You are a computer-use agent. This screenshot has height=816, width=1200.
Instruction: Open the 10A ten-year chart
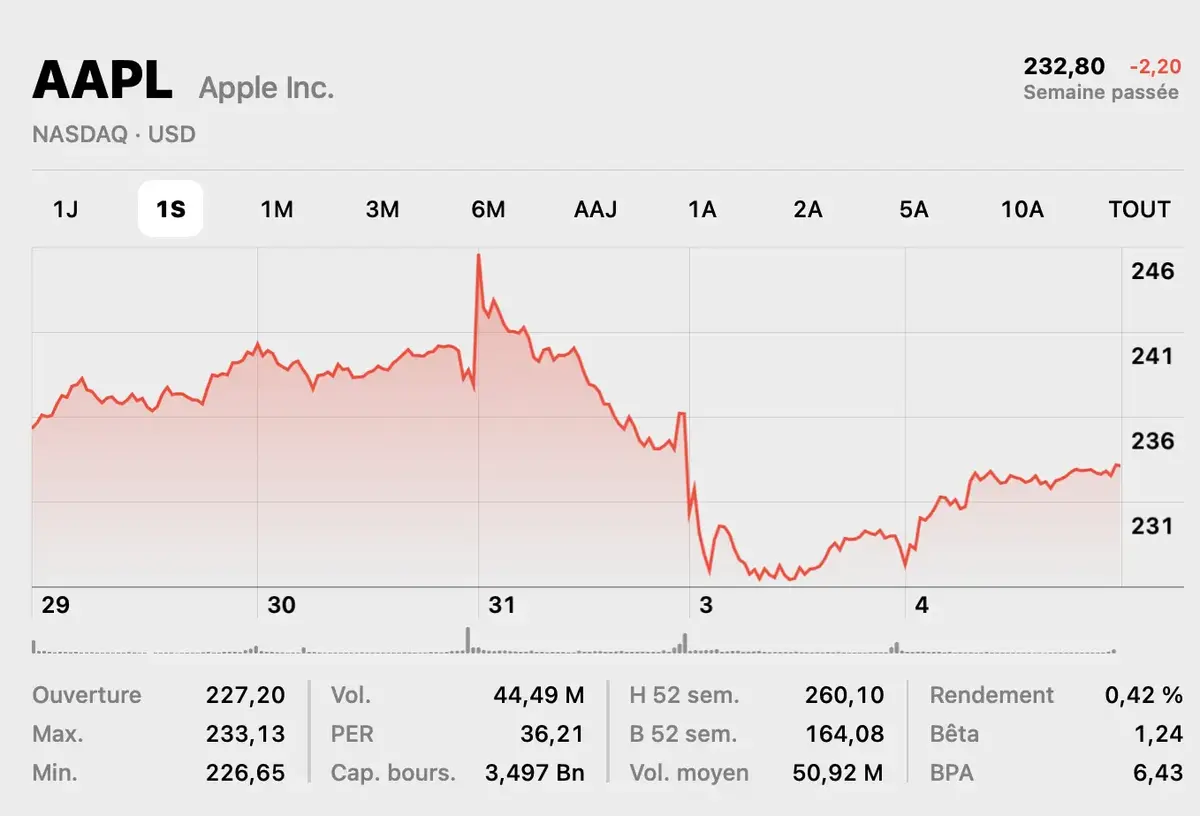pos(1021,209)
